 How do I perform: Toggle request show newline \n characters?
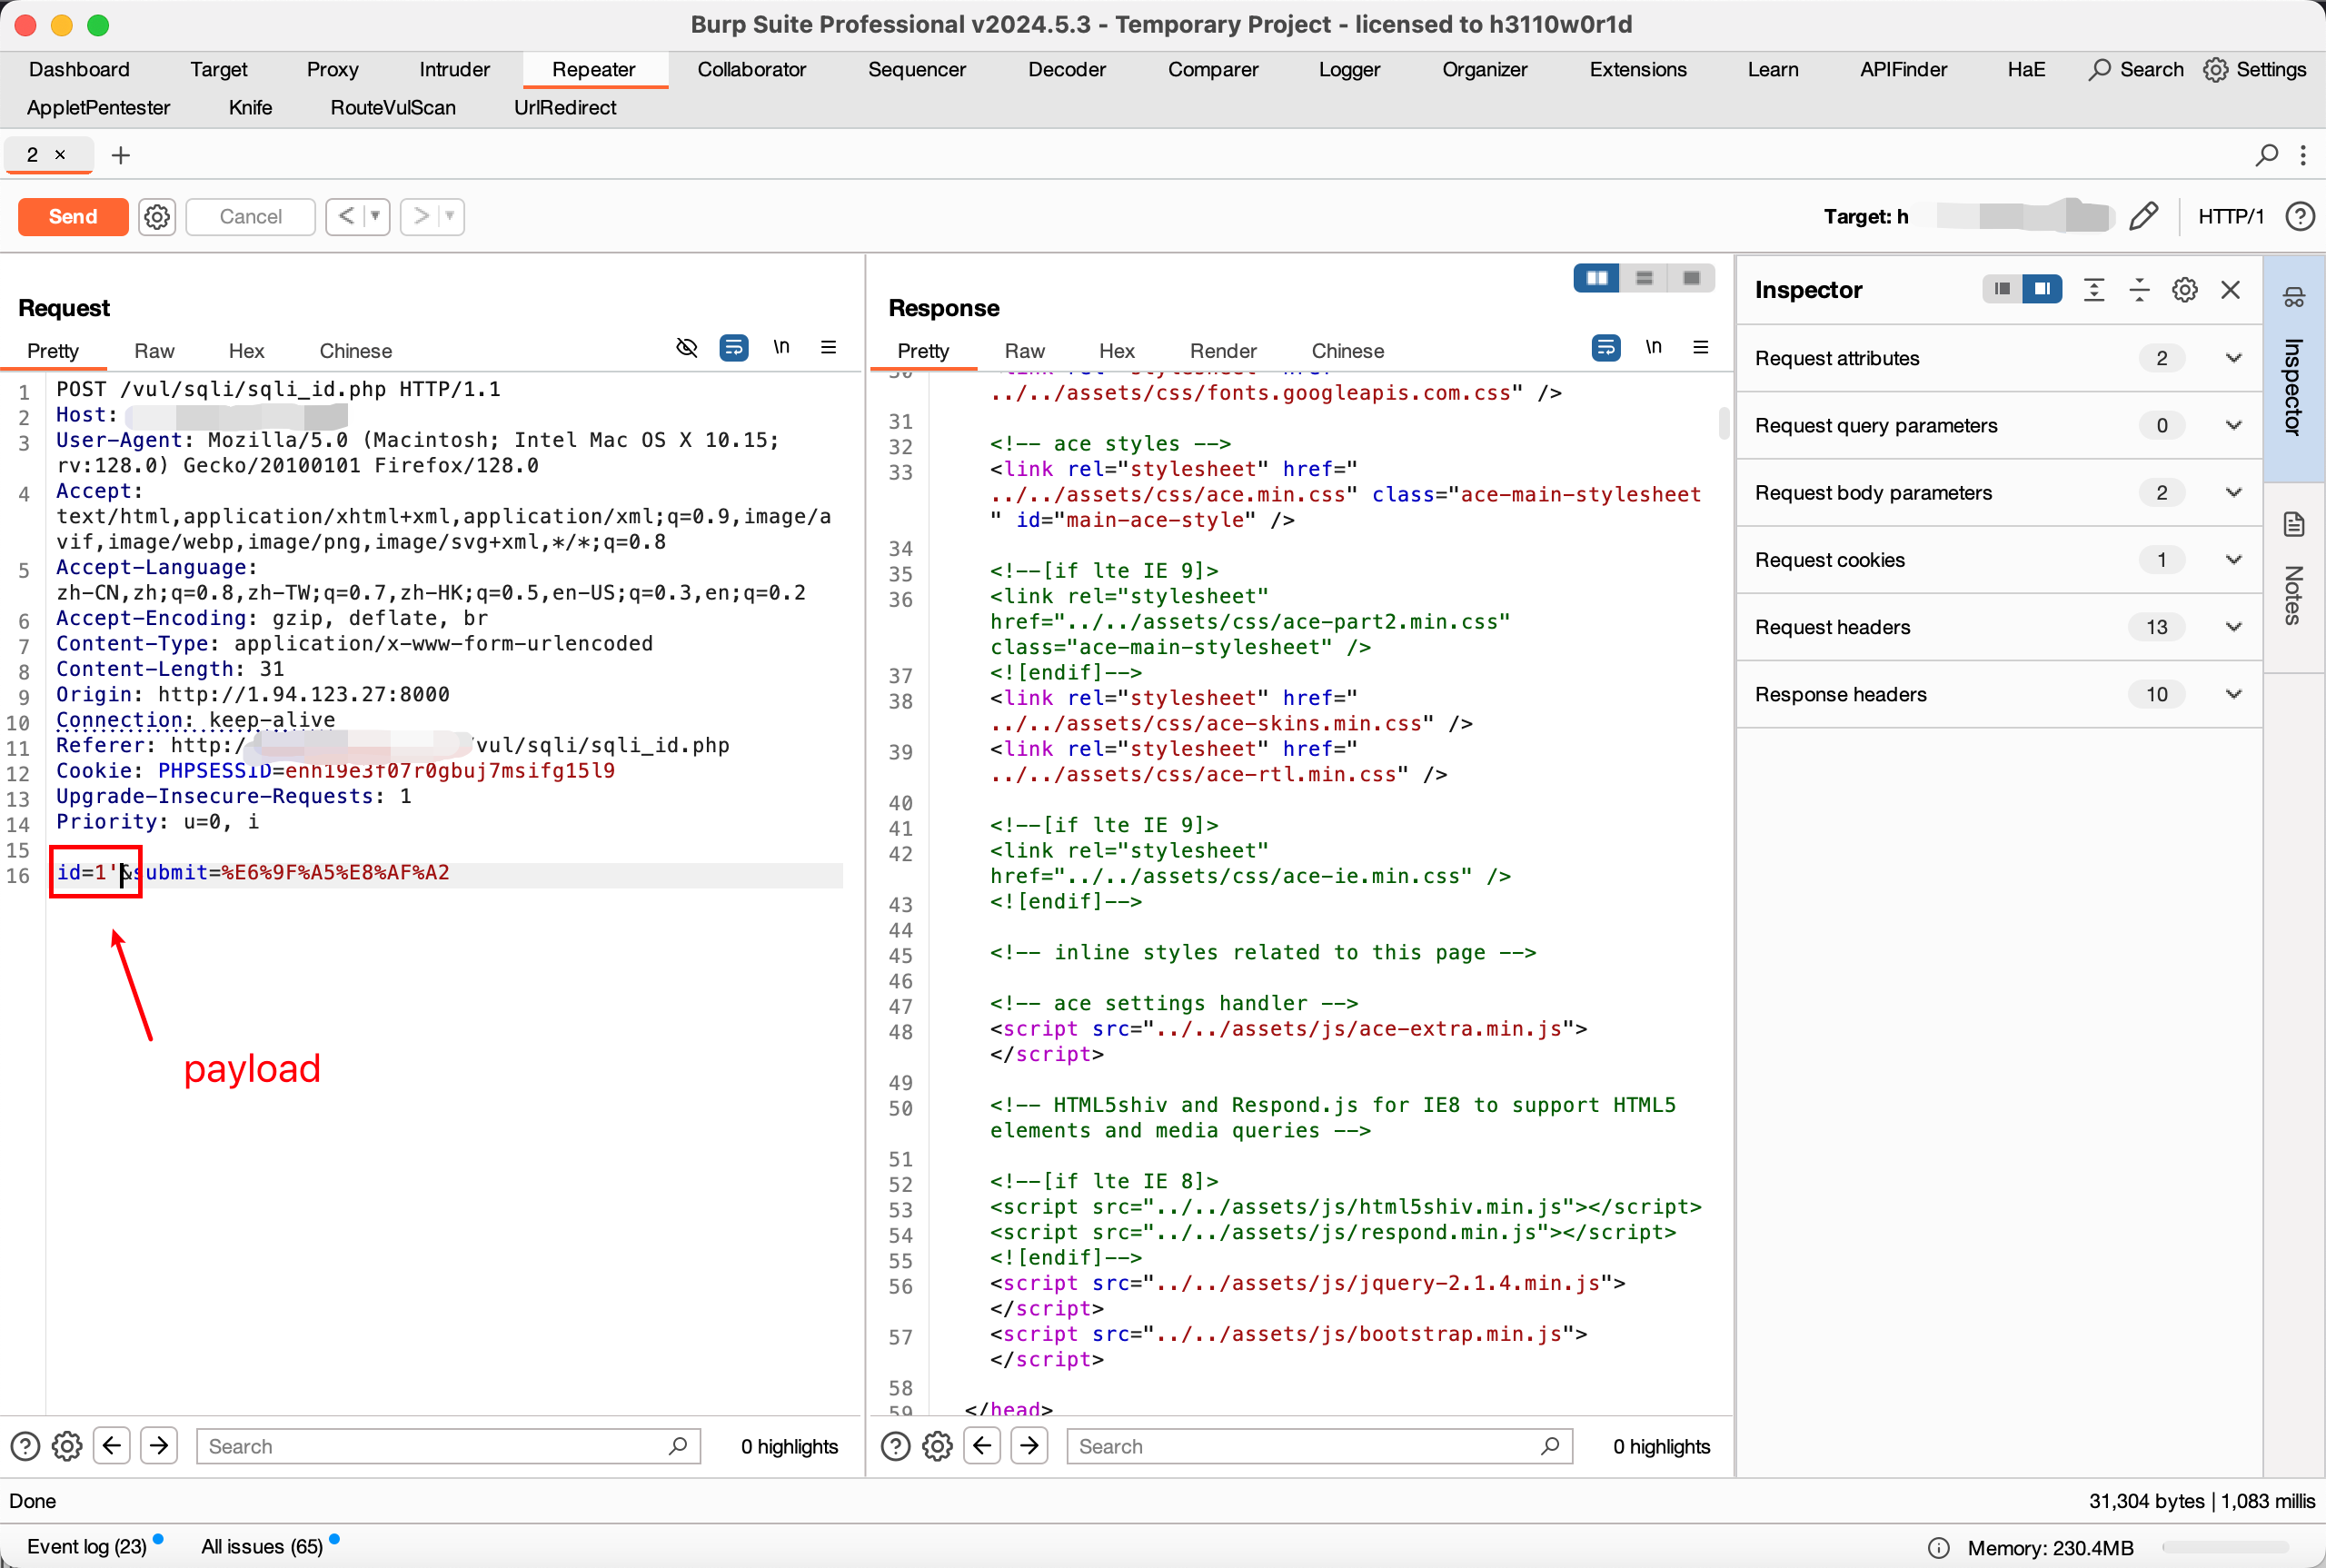(781, 347)
